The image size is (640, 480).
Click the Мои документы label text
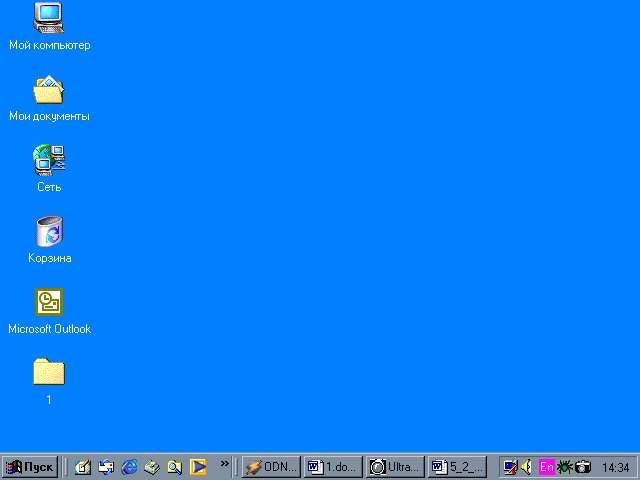[x=49, y=116]
